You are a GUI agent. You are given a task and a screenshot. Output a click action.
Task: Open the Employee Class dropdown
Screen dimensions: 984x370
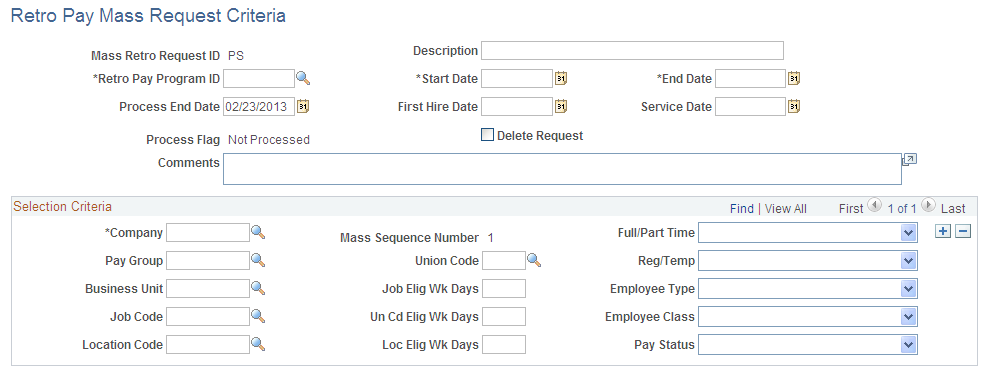click(x=808, y=316)
